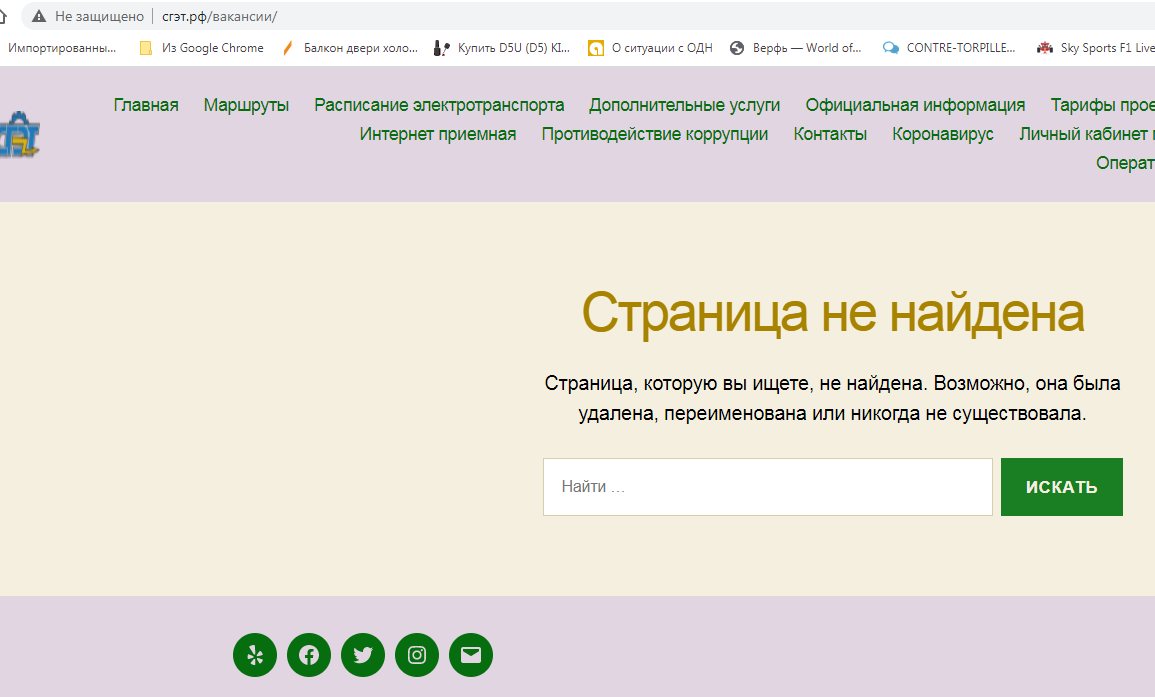Open the 'Купить D5U (D5) KI...' bookmark
The image size is (1155, 697).
[x=502, y=48]
